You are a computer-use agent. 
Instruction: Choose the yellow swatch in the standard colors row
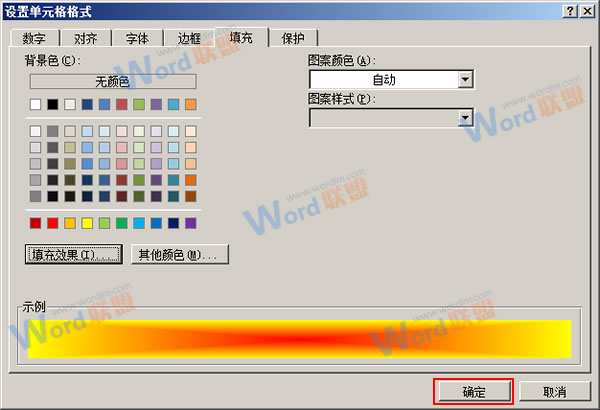point(87,223)
